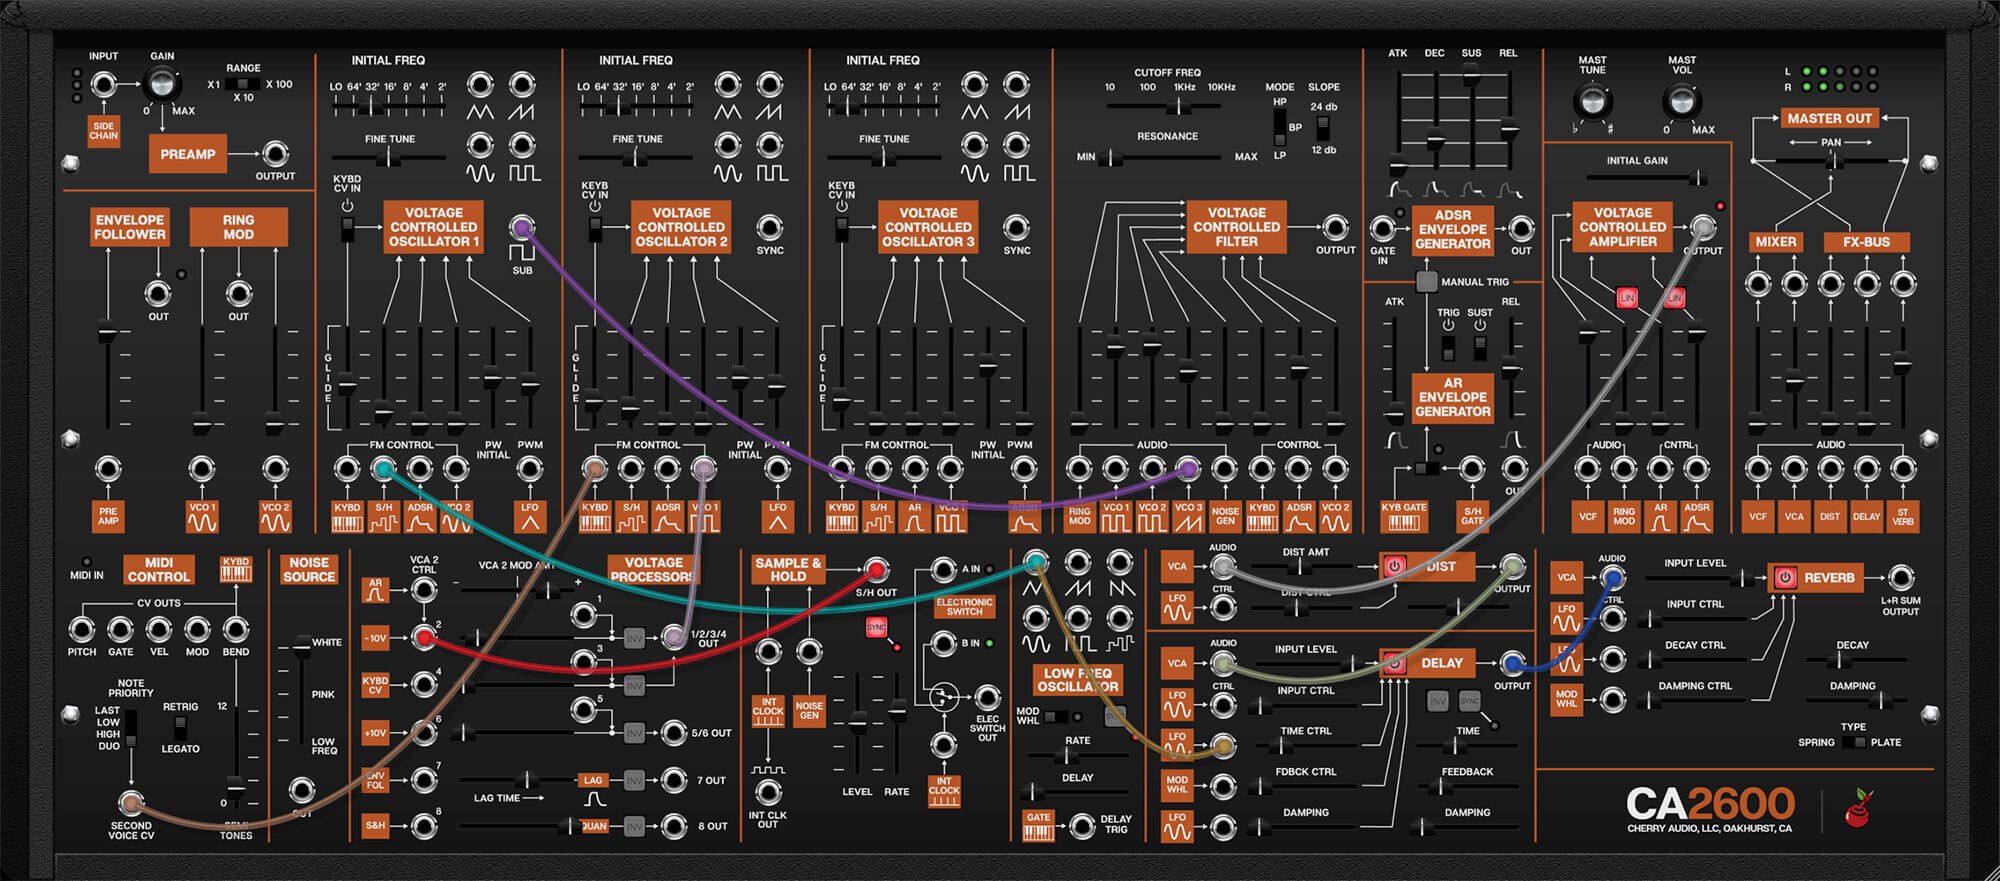
Task: Click the Oscillator 2 SYNC jack
Action: pos(769,227)
